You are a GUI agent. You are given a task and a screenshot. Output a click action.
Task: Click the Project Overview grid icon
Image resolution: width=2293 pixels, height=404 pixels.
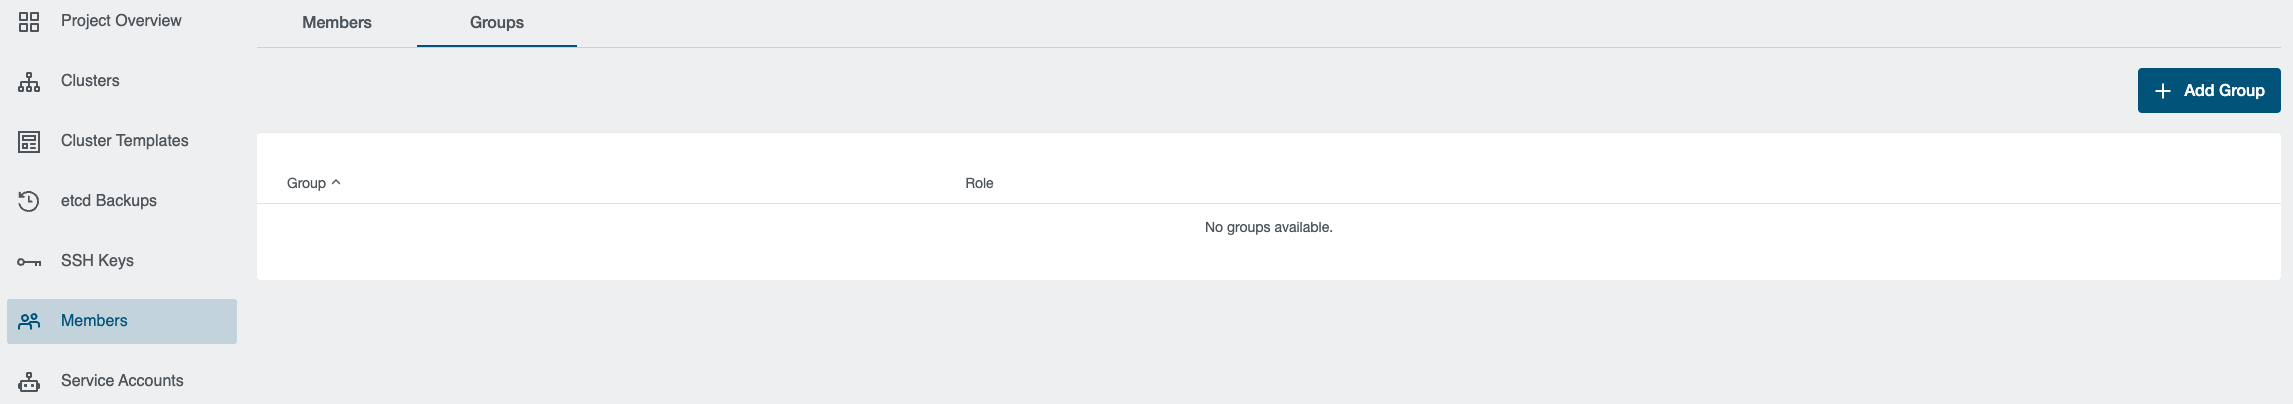tap(29, 22)
